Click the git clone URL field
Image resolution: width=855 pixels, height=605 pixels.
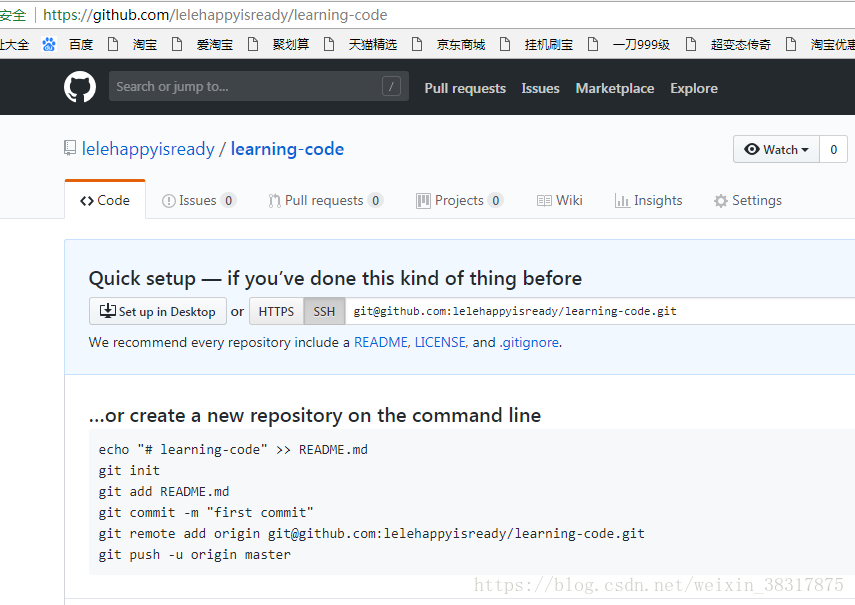pyautogui.click(x=600, y=311)
